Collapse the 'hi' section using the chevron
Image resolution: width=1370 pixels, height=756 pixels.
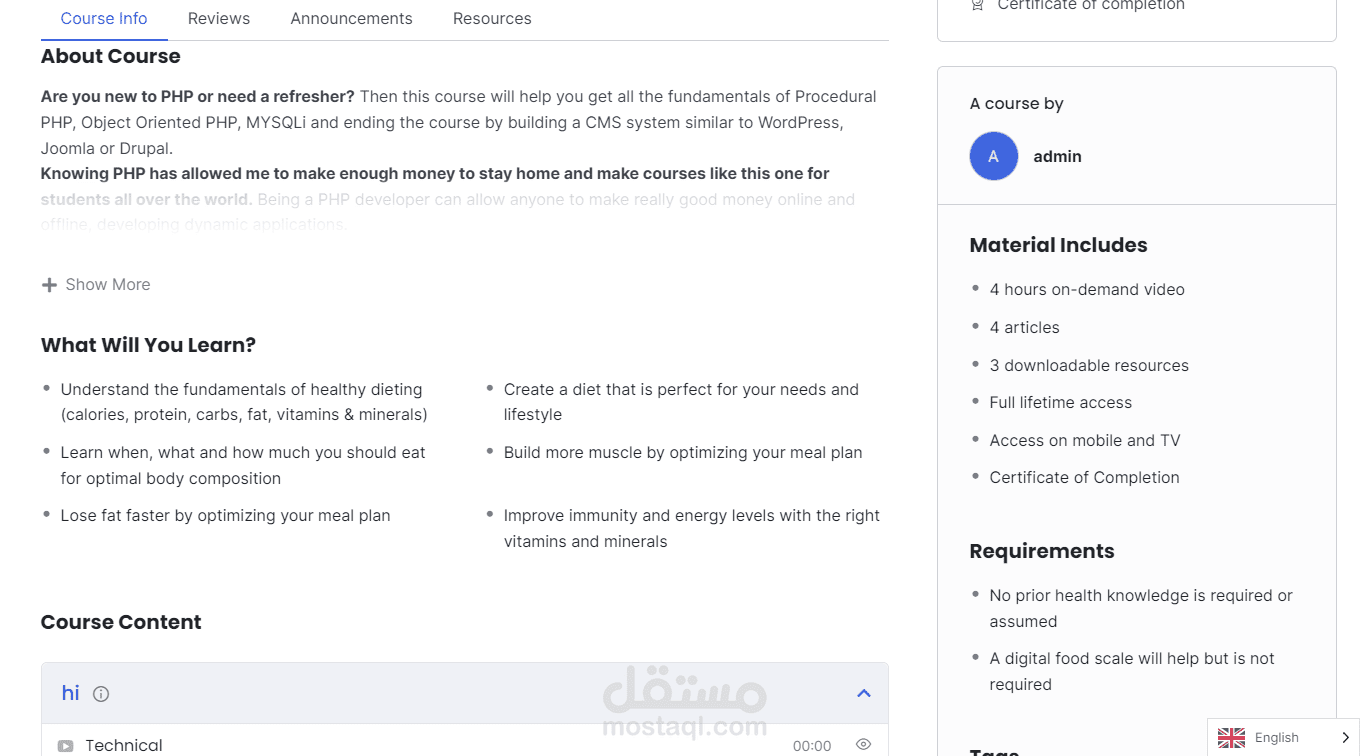(863, 693)
